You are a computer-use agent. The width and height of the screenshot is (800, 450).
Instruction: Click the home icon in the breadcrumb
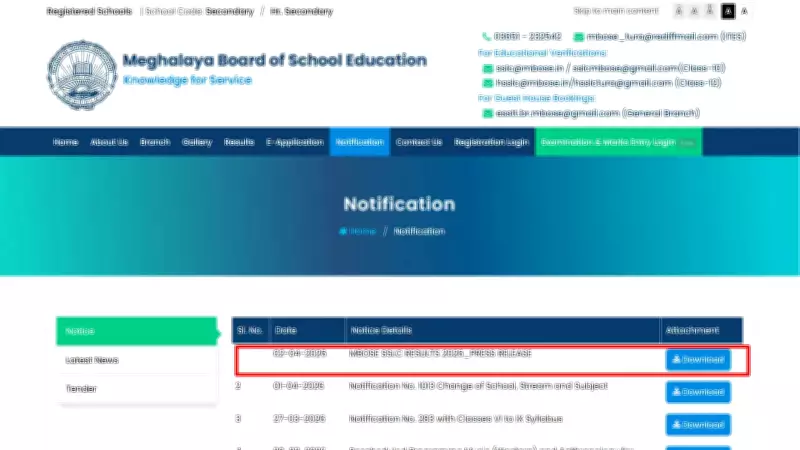tap(344, 231)
